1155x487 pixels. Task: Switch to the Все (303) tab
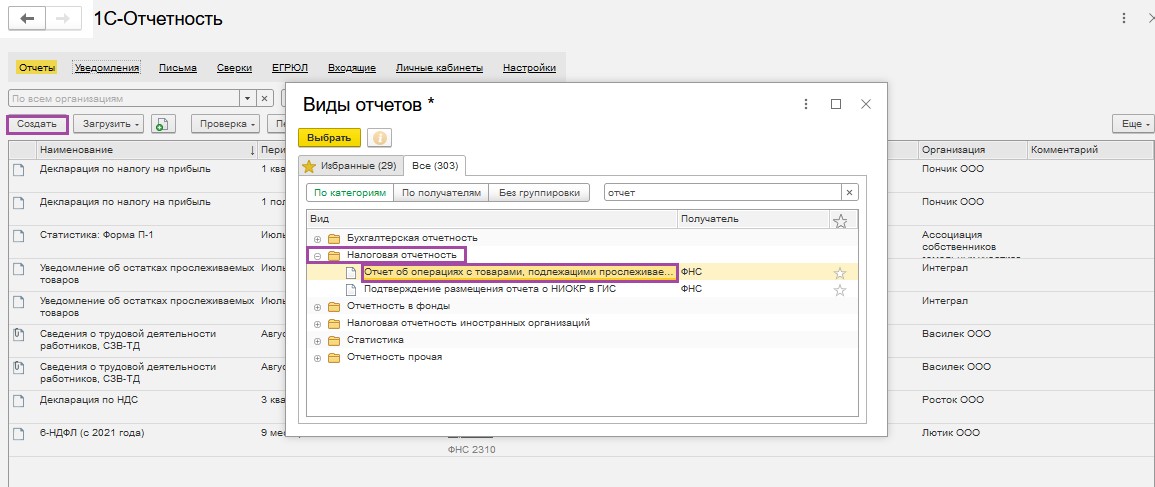(x=435, y=166)
